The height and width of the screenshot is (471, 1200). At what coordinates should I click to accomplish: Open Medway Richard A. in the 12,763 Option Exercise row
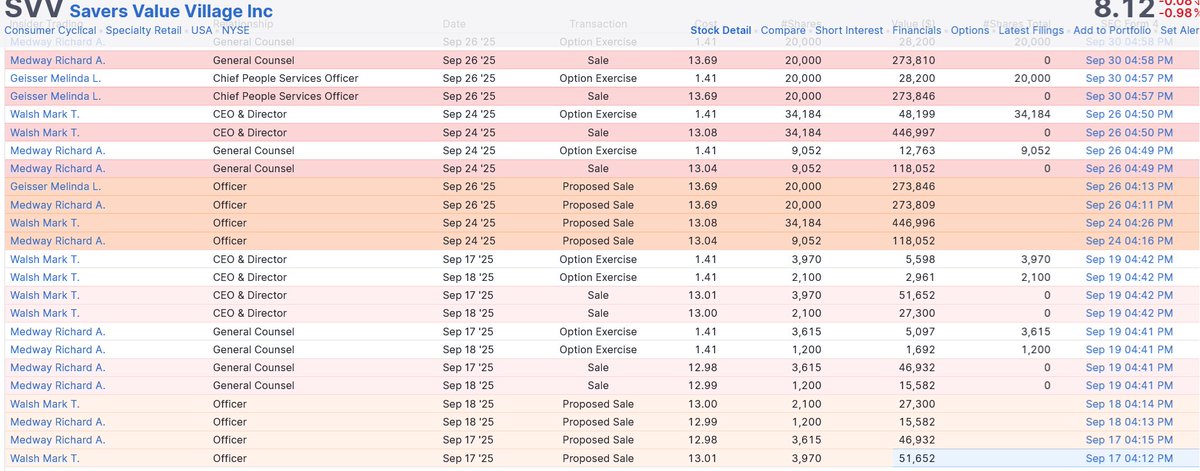(57, 150)
